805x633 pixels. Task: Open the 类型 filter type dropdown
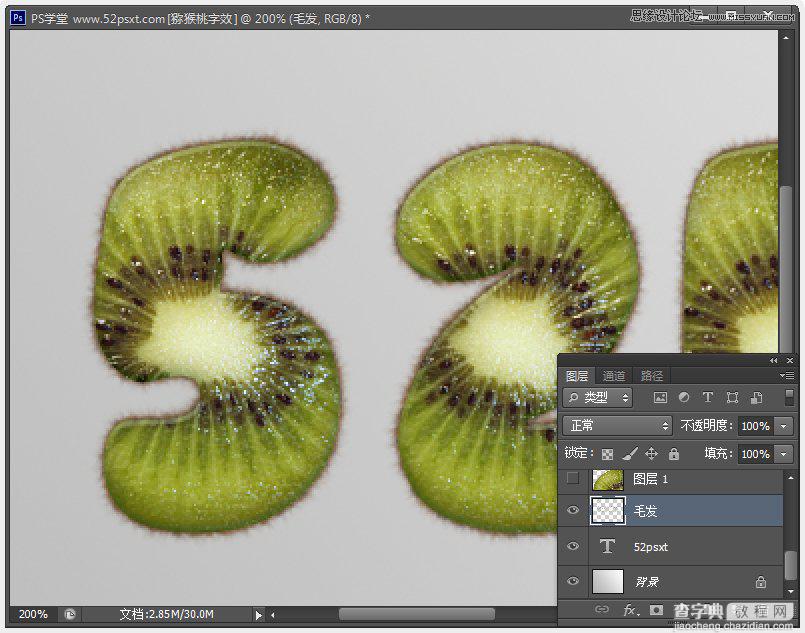[598, 397]
